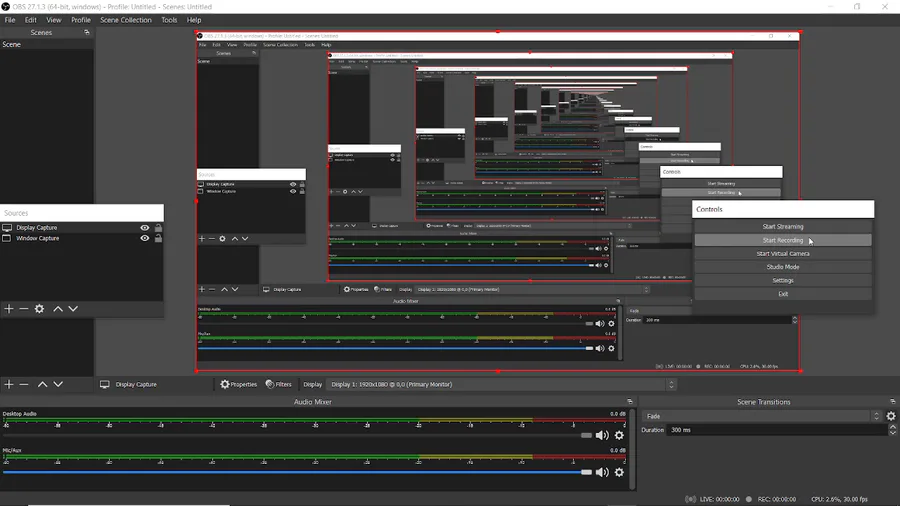Click Start Virtual Camera button
Image resolution: width=900 pixels, height=506 pixels.
[x=783, y=254]
